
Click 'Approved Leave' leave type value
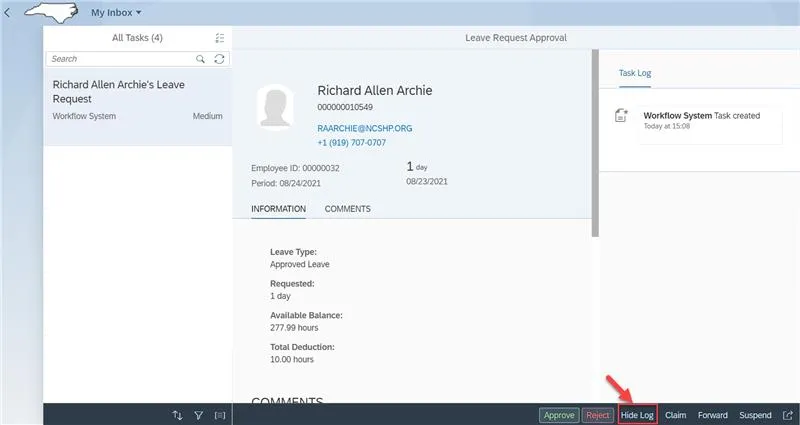pyautogui.click(x=299, y=264)
